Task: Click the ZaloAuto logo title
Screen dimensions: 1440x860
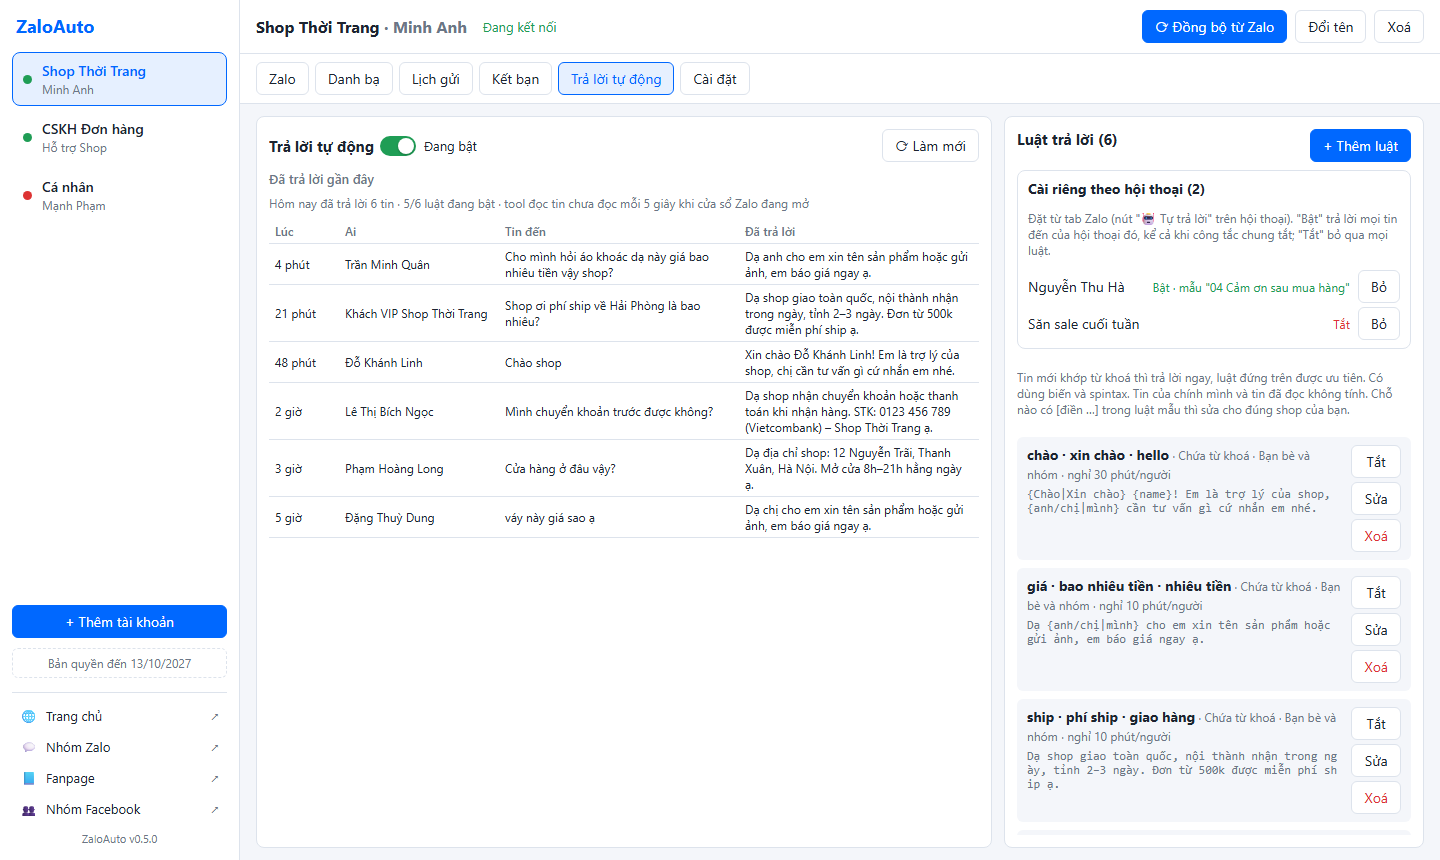Action: tap(55, 27)
